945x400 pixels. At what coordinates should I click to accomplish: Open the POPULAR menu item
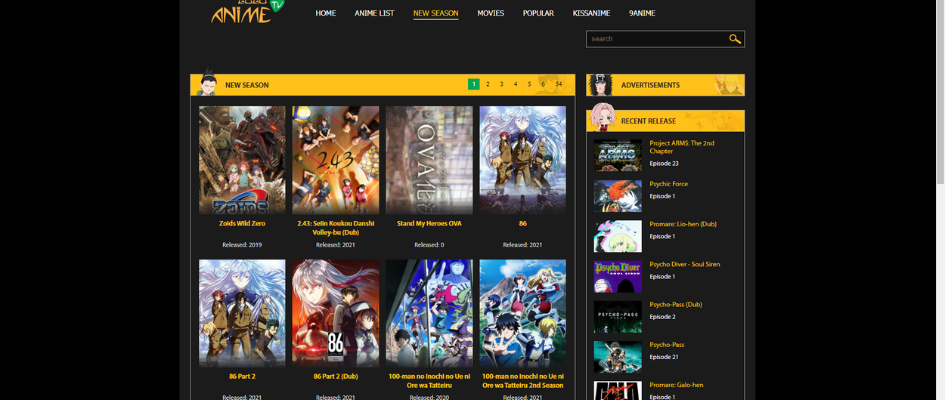[x=538, y=13]
